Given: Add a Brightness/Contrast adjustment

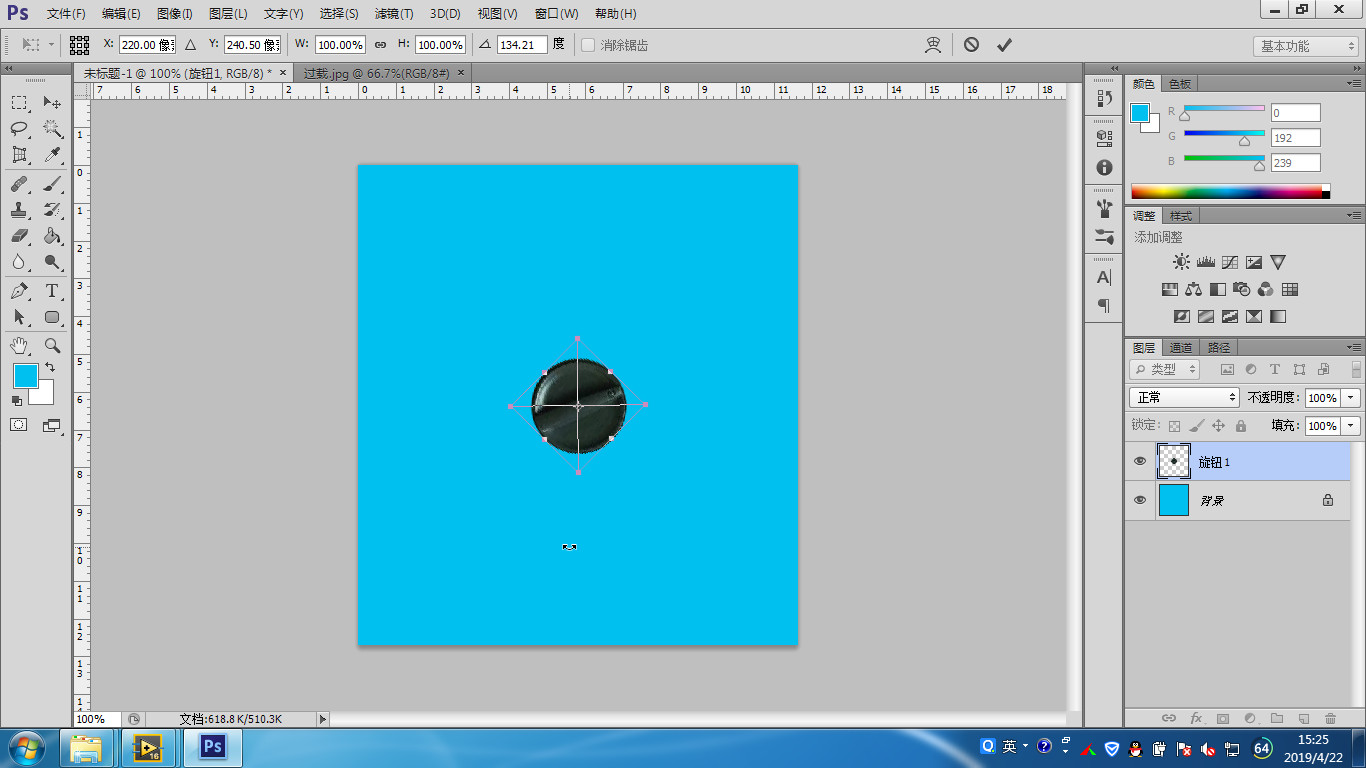Looking at the screenshot, I should 1181,262.
